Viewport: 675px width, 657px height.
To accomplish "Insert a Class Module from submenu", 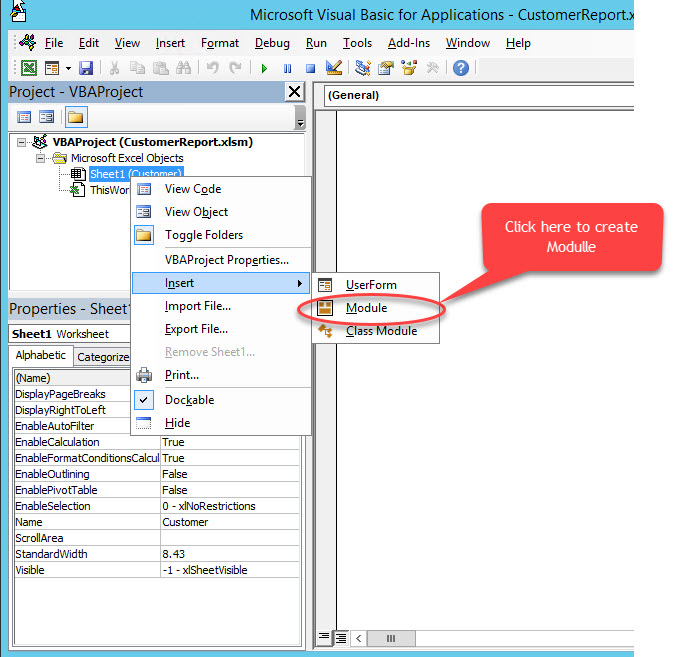I will (375, 331).
